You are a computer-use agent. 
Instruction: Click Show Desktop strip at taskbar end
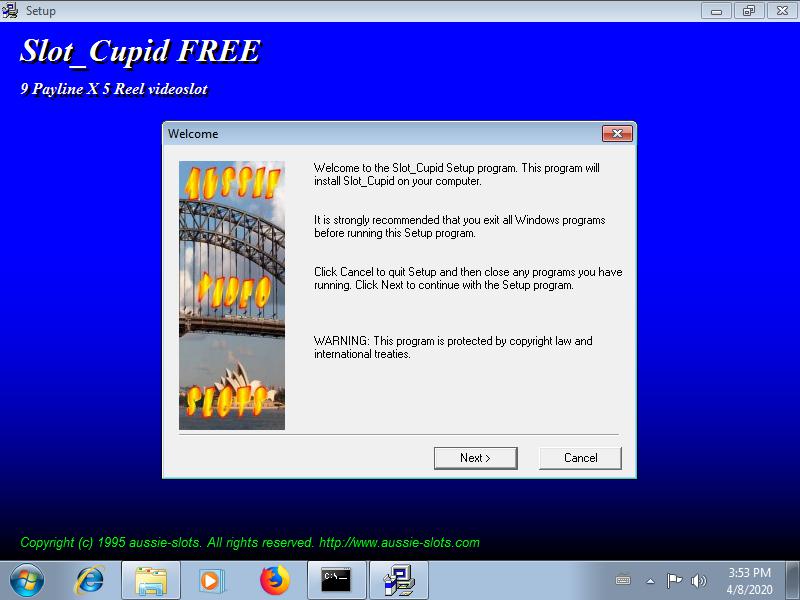793,580
